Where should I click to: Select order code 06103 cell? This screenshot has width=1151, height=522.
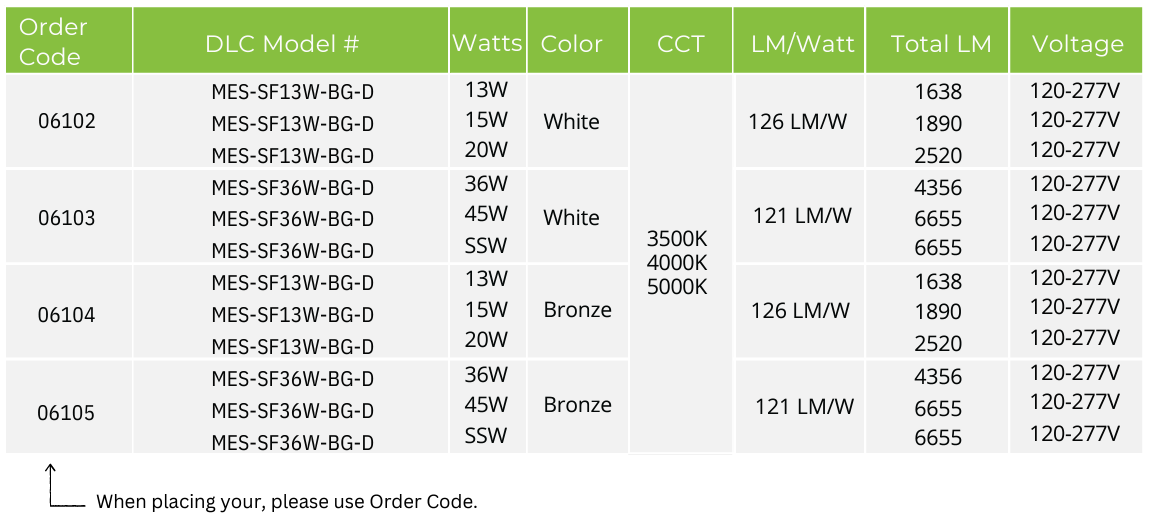[67, 218]
